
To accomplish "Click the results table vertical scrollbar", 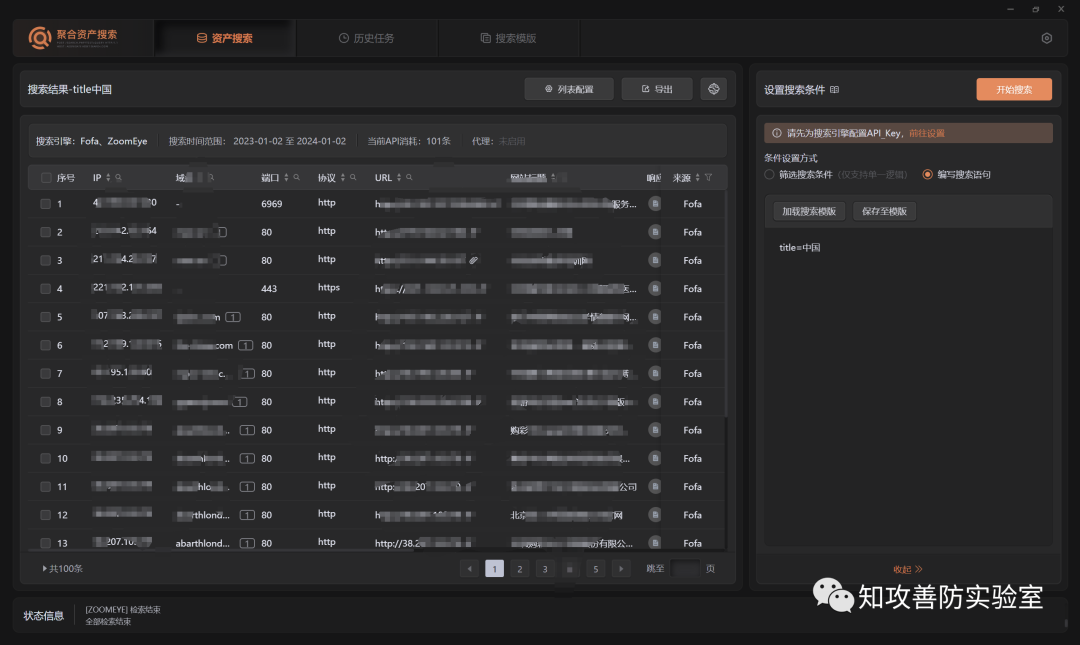I will click(x=725, y=303).
